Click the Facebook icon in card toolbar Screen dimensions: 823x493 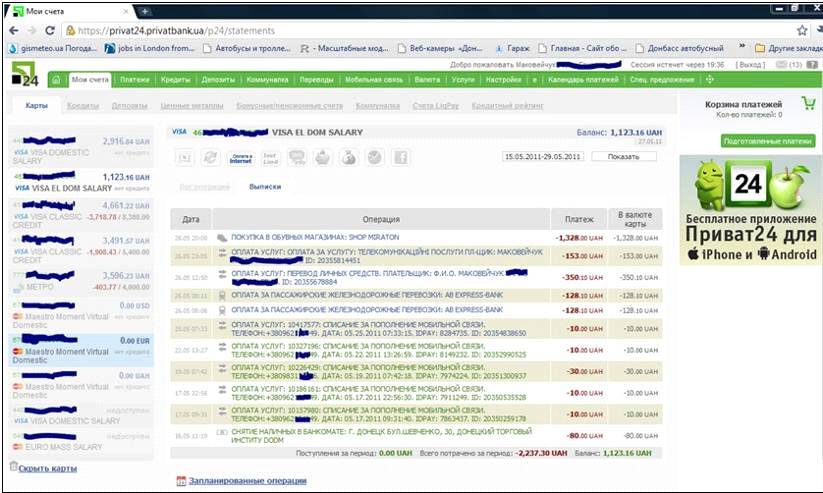coord(400,157)
